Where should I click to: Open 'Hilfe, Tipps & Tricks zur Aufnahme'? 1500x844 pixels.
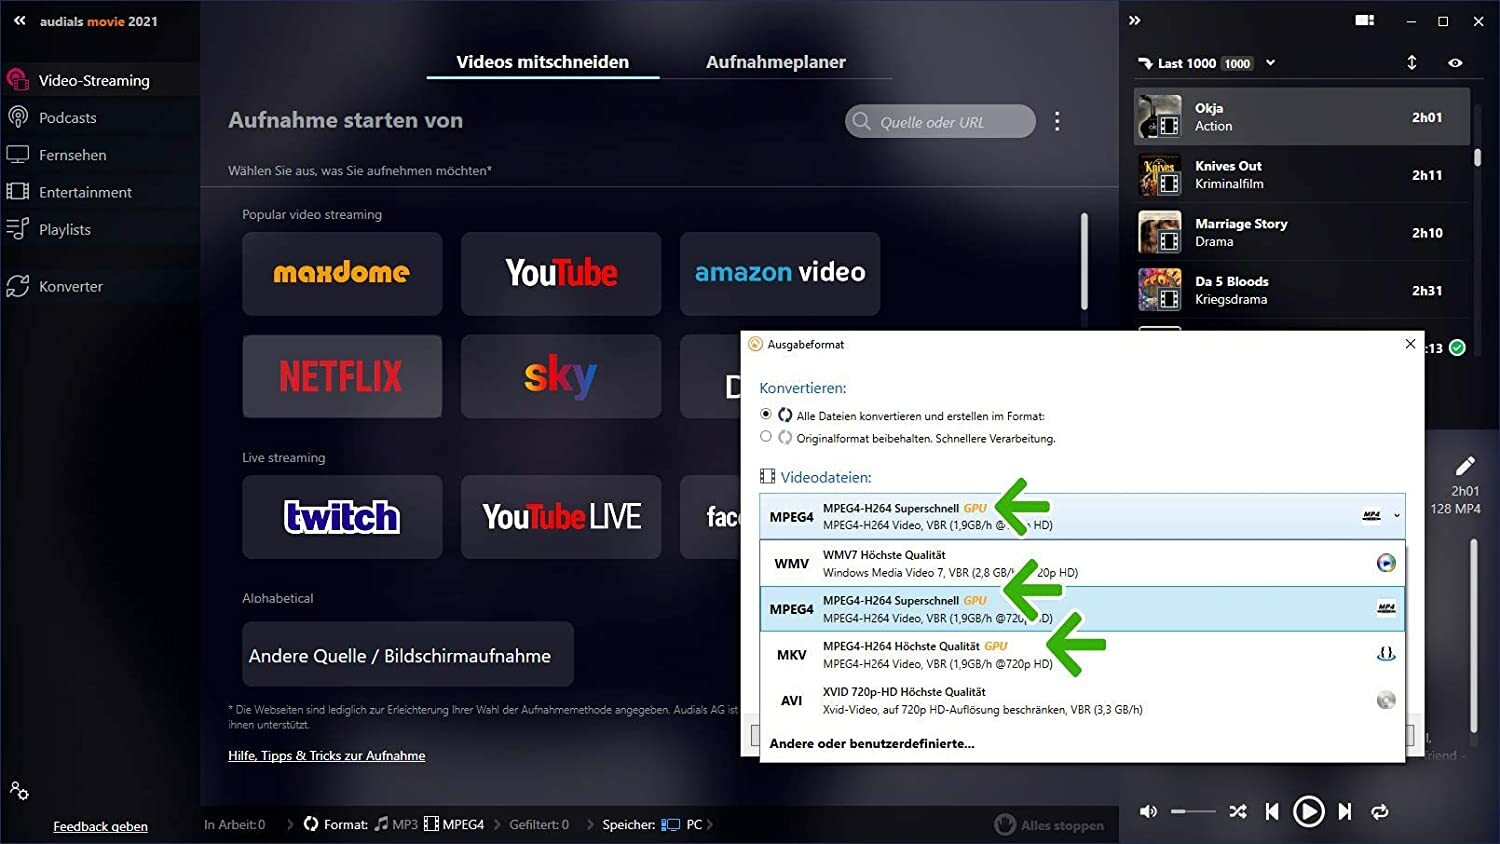[x=326, y=755]
